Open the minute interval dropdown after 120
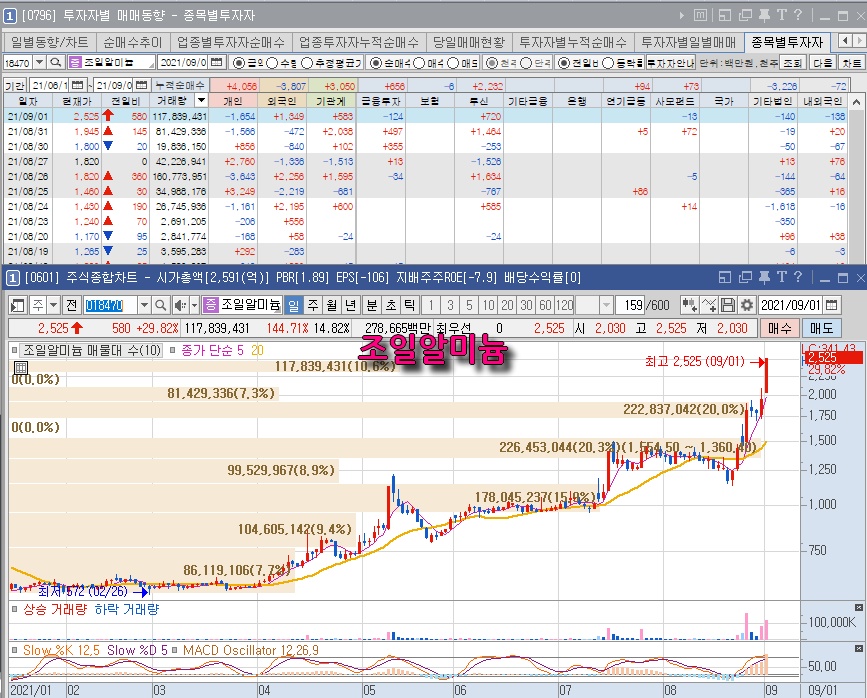Viewport: 867px width, 698px height. click(x=607, y=305)
